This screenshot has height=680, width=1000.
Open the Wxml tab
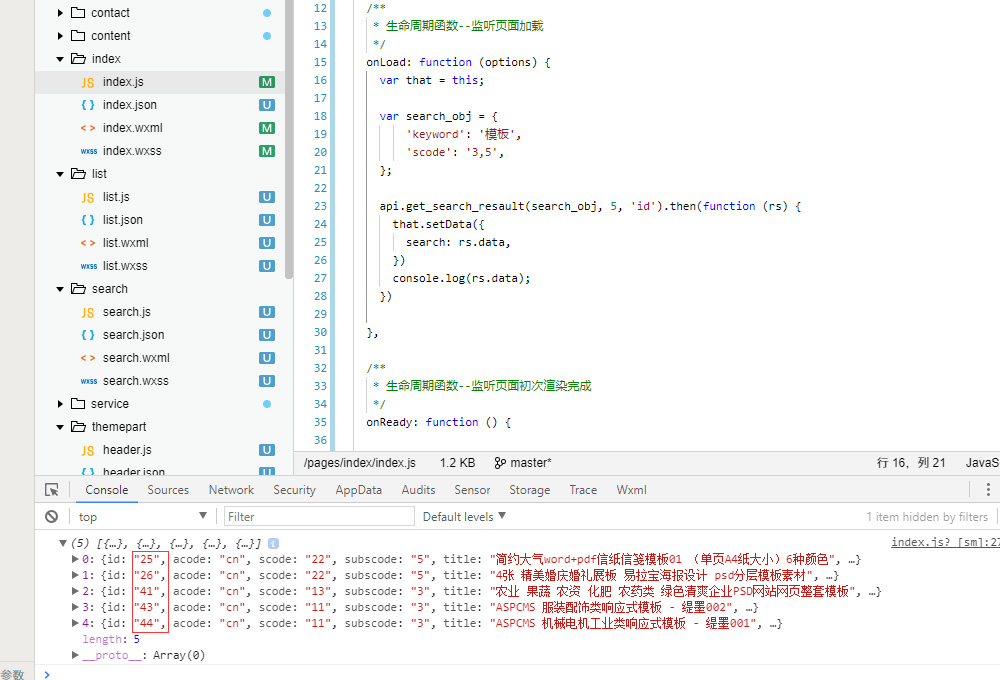tap(631, 490)
